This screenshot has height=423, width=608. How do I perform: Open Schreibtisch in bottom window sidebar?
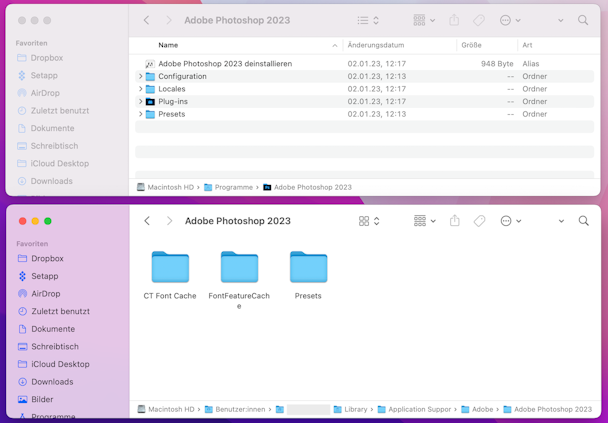pos(48,347)
